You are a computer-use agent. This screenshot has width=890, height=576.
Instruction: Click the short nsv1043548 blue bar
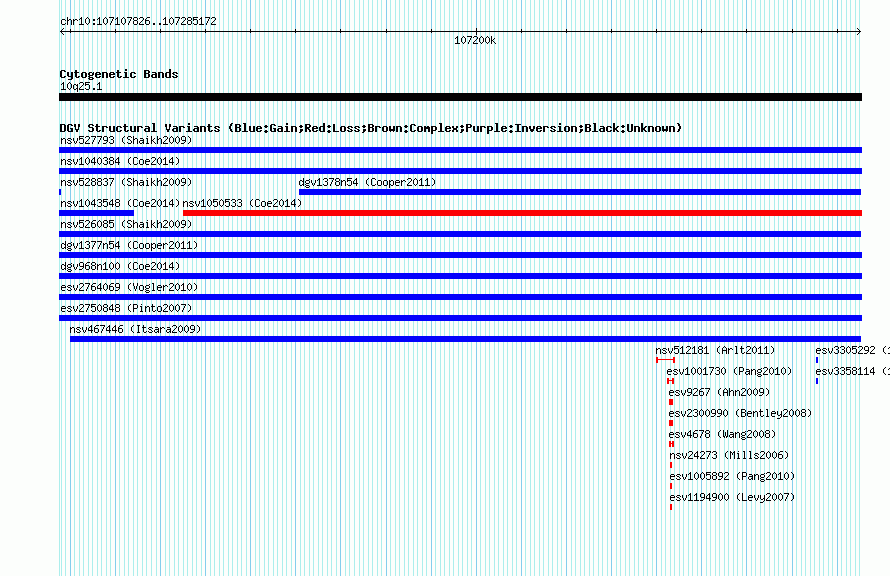pos(96,213)
